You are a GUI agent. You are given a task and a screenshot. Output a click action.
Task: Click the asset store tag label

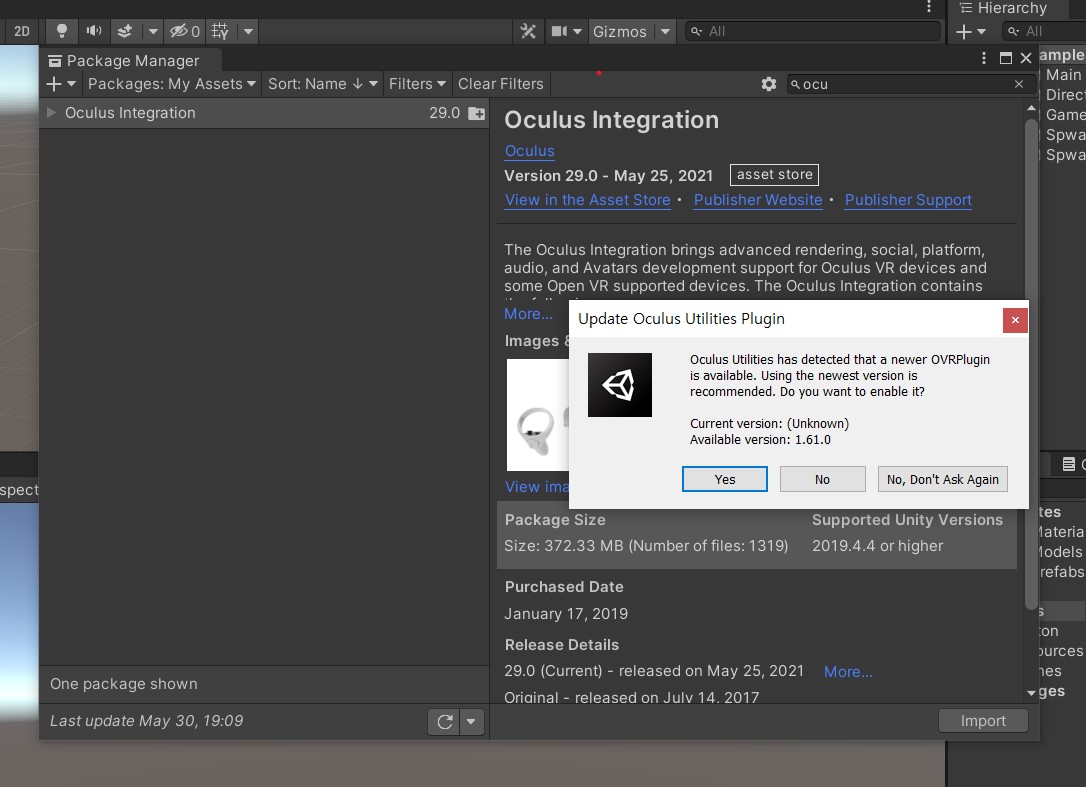pyautogui.click(x=774, y=175)
